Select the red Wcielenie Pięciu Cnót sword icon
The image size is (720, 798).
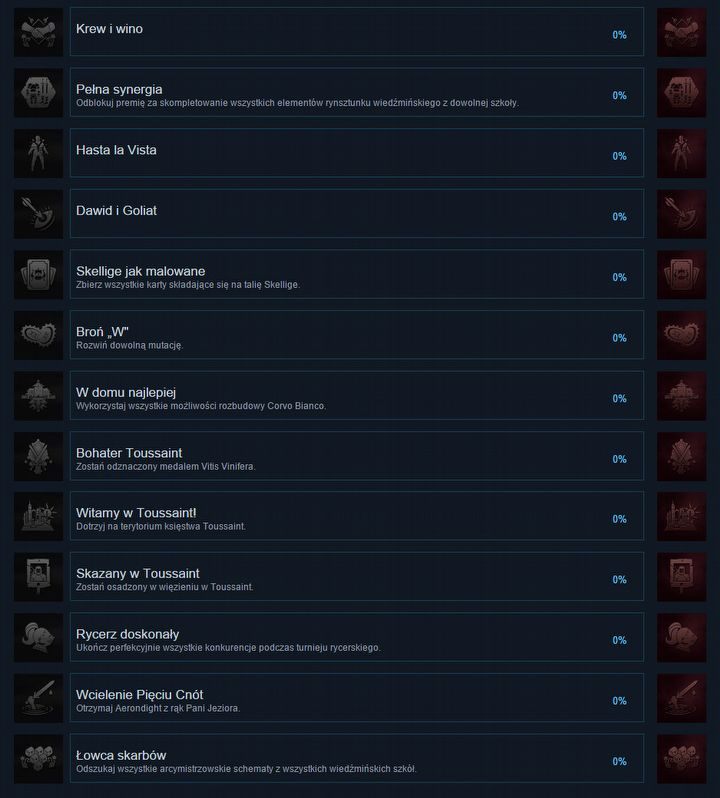(681, 698)
